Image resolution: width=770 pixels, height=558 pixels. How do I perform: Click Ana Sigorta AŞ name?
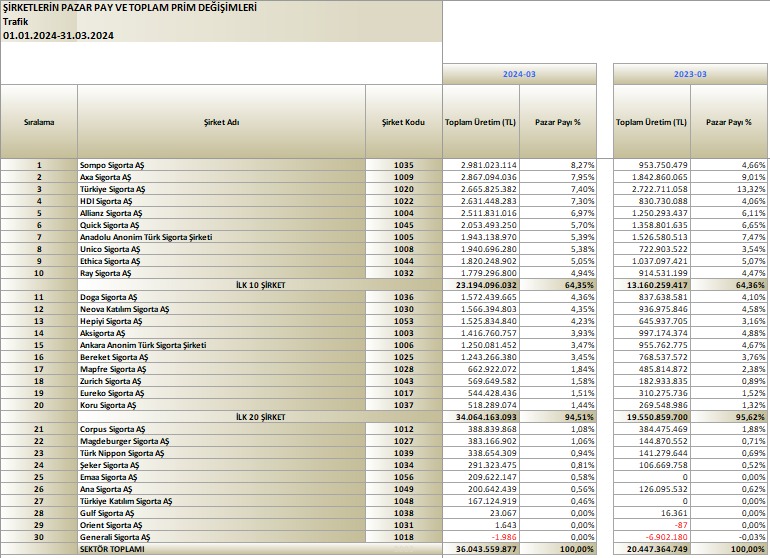221,489
